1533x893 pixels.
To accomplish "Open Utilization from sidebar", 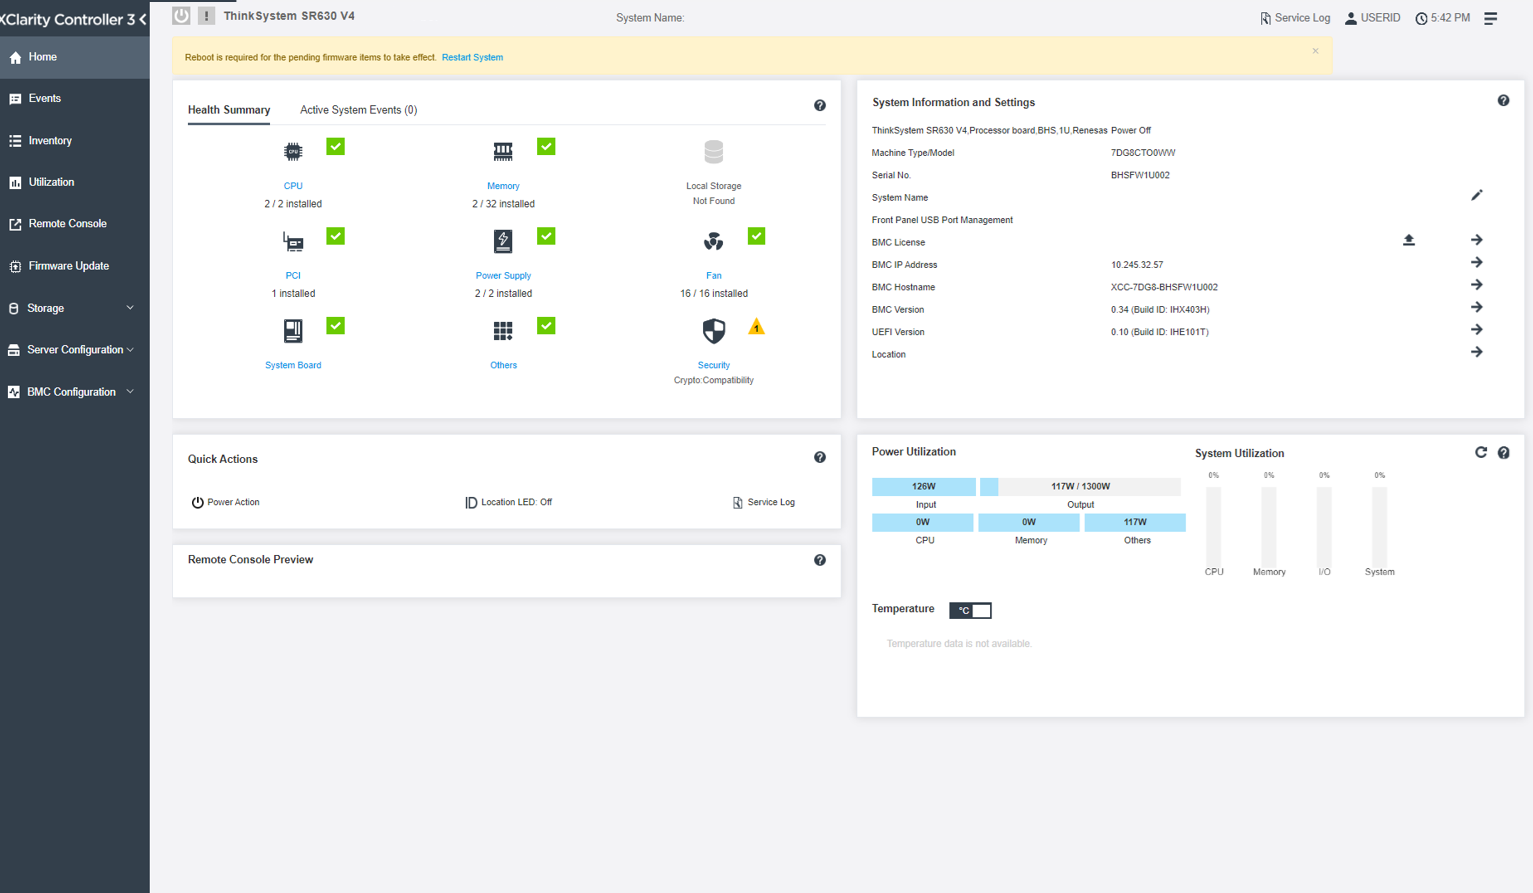I will click(x=75, y=182).
